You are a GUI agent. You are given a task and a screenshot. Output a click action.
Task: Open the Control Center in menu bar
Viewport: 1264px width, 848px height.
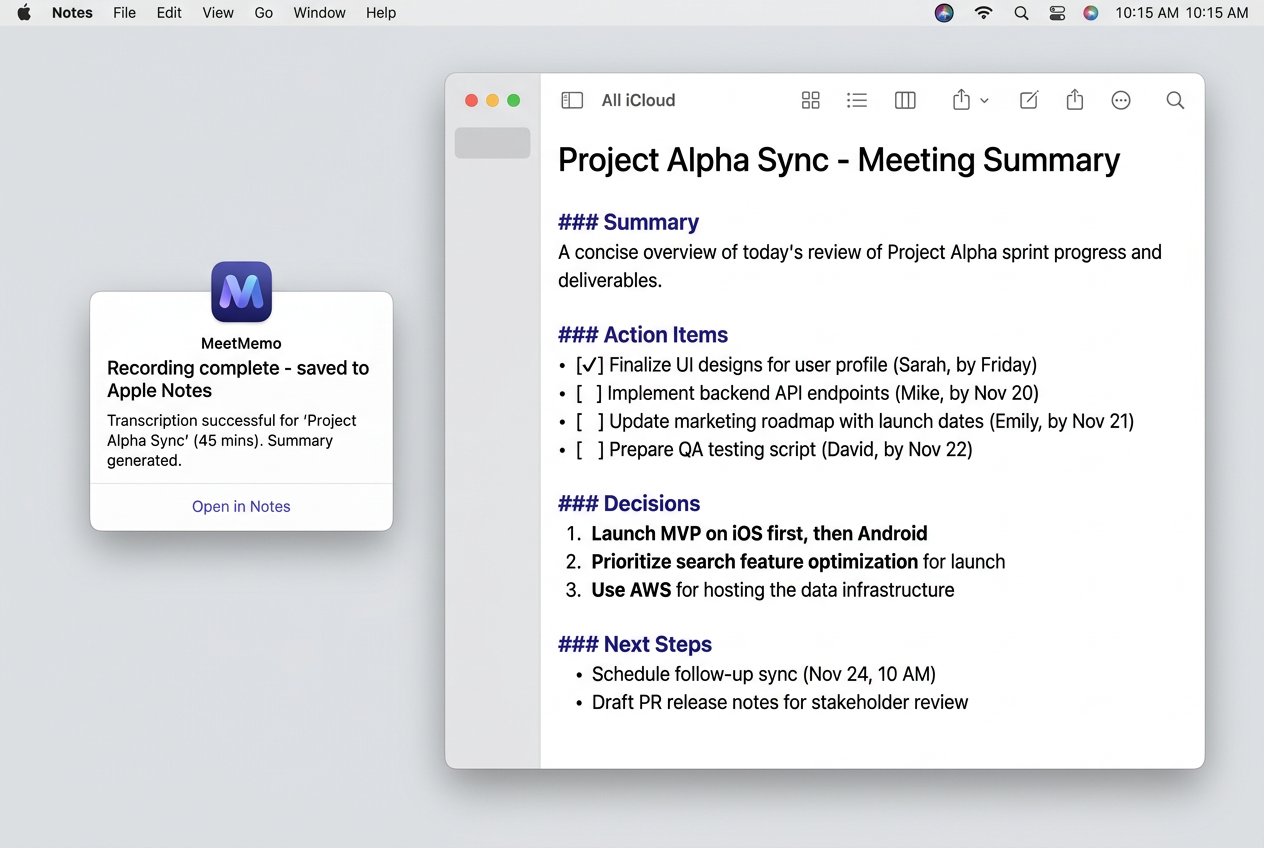[x=1057, y=13]
